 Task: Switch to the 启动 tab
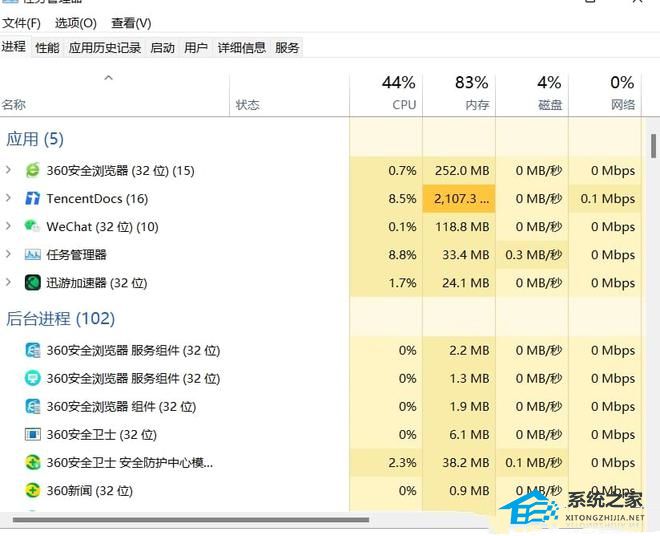pyautogui.click(x=162, y=48)
